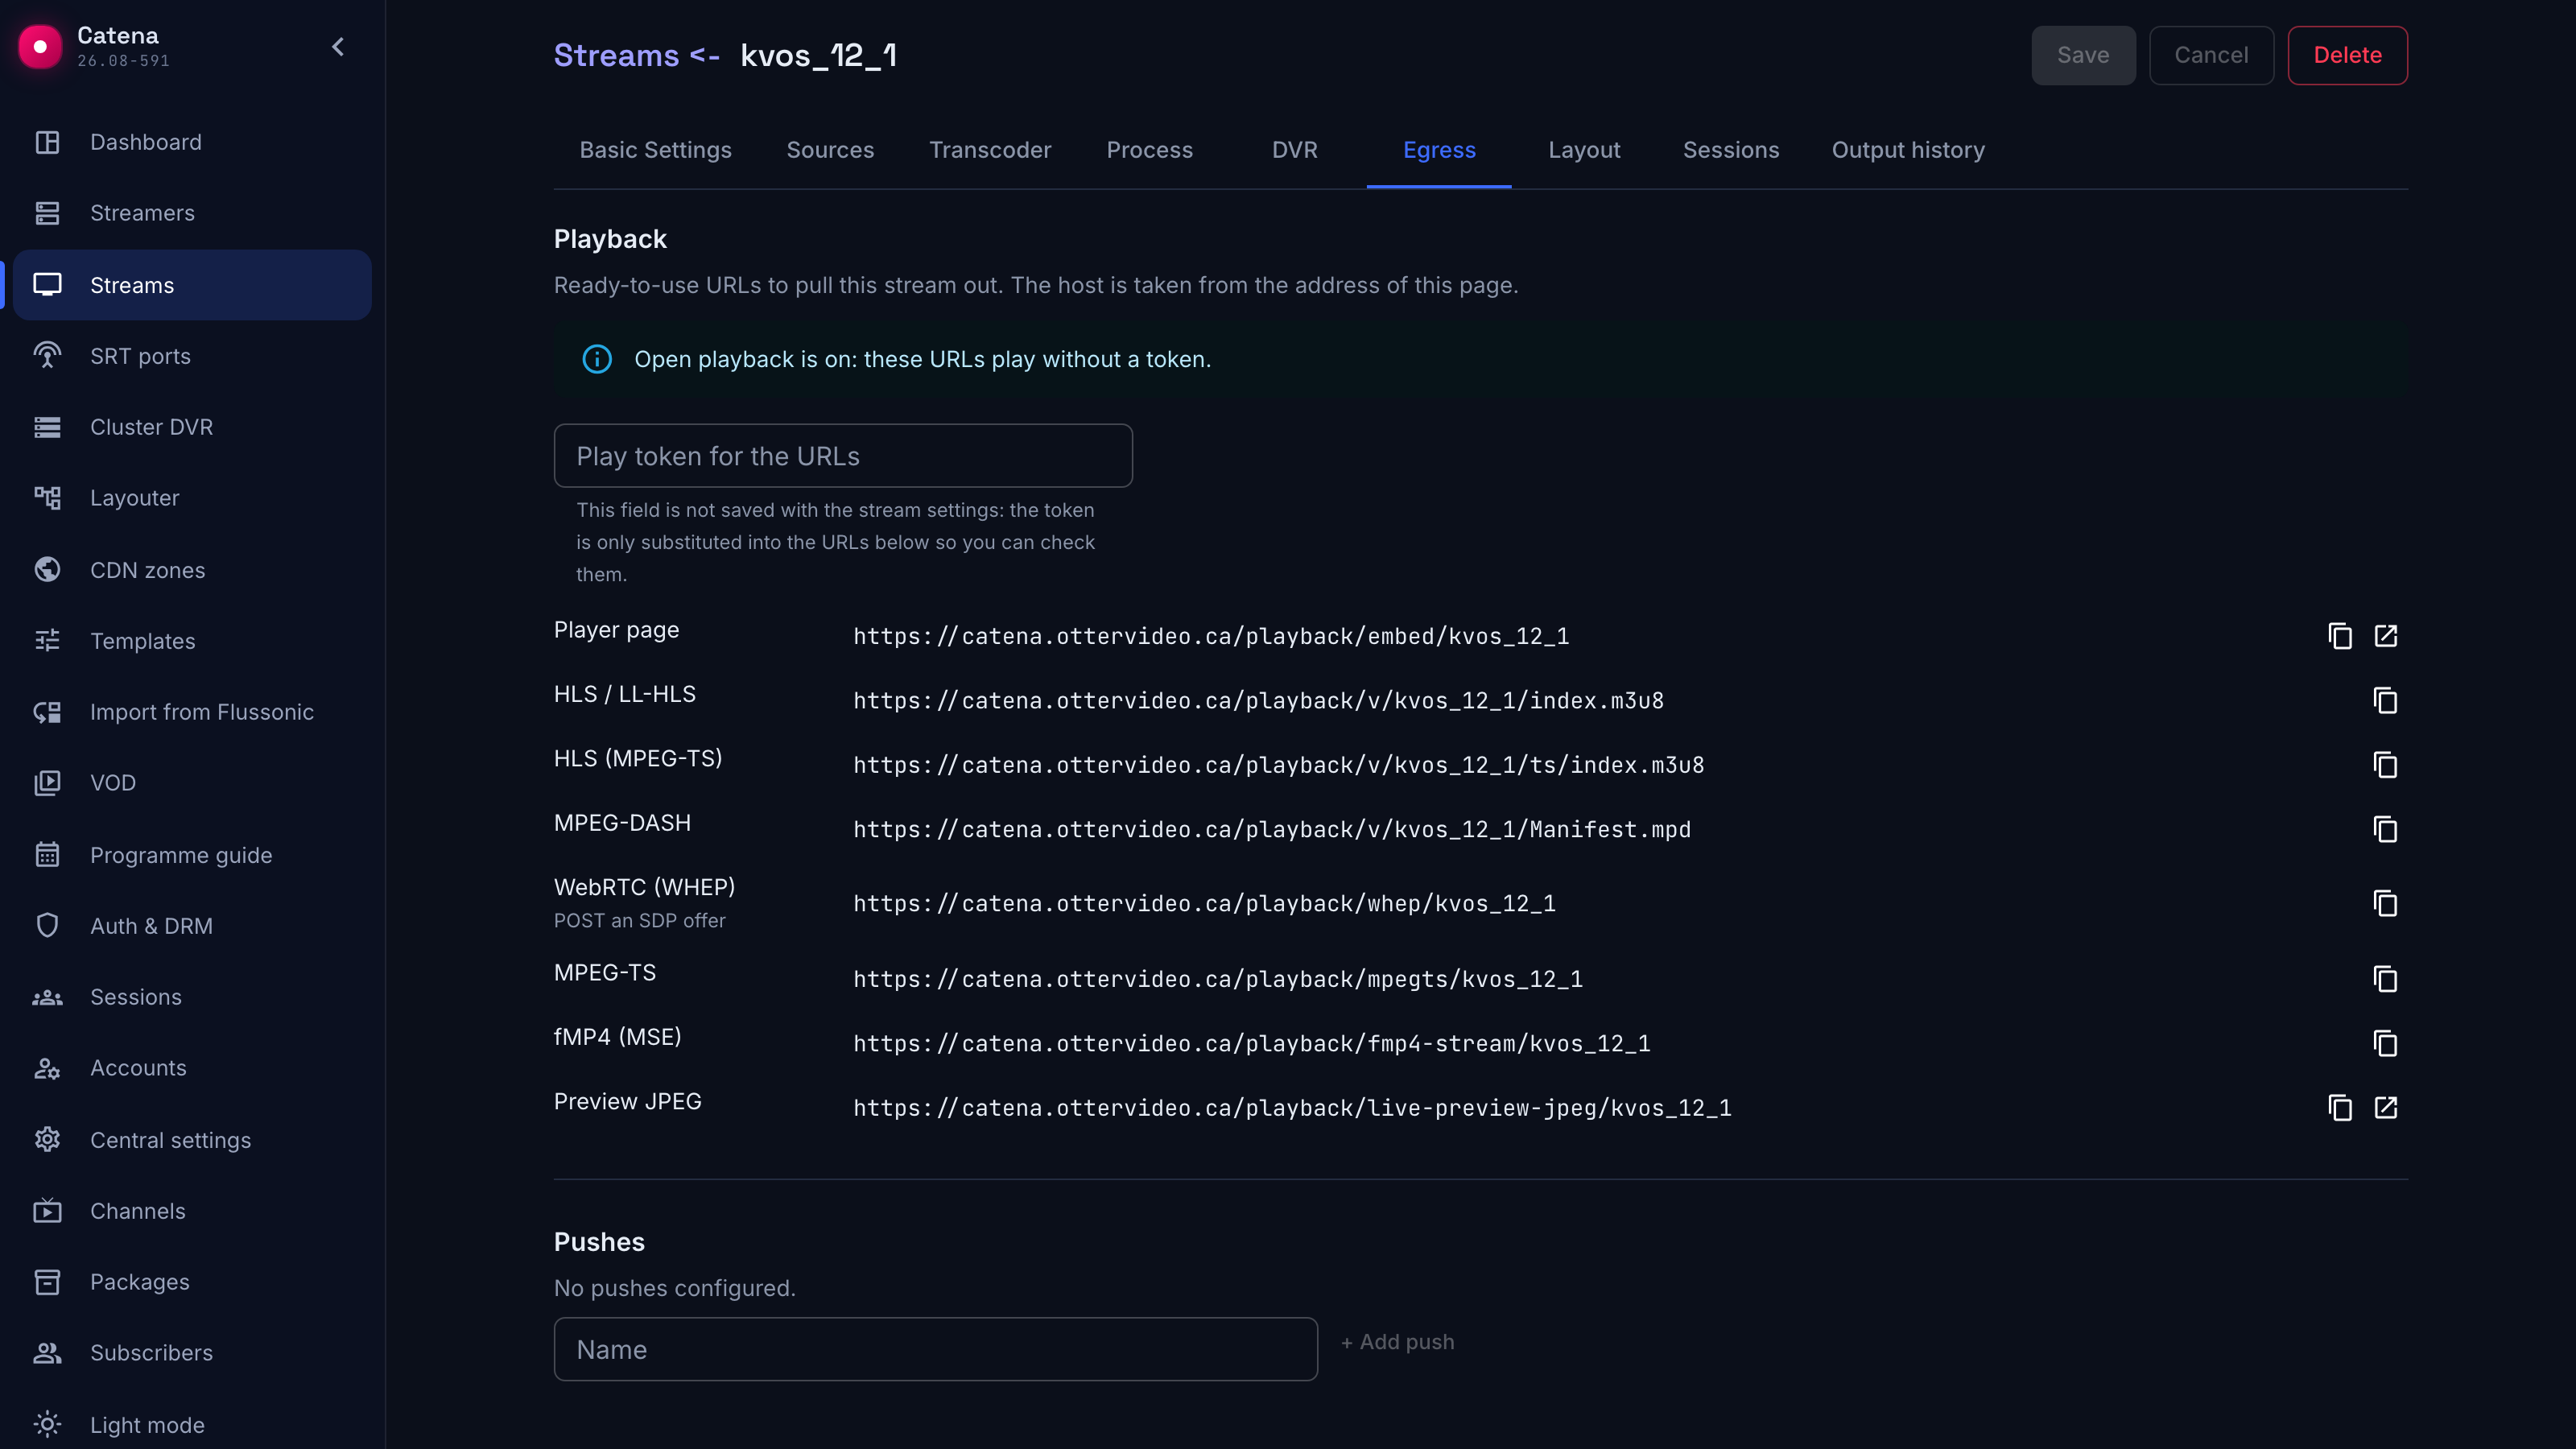Click the live-preview-jpeg URL text

(1292, 1108)
